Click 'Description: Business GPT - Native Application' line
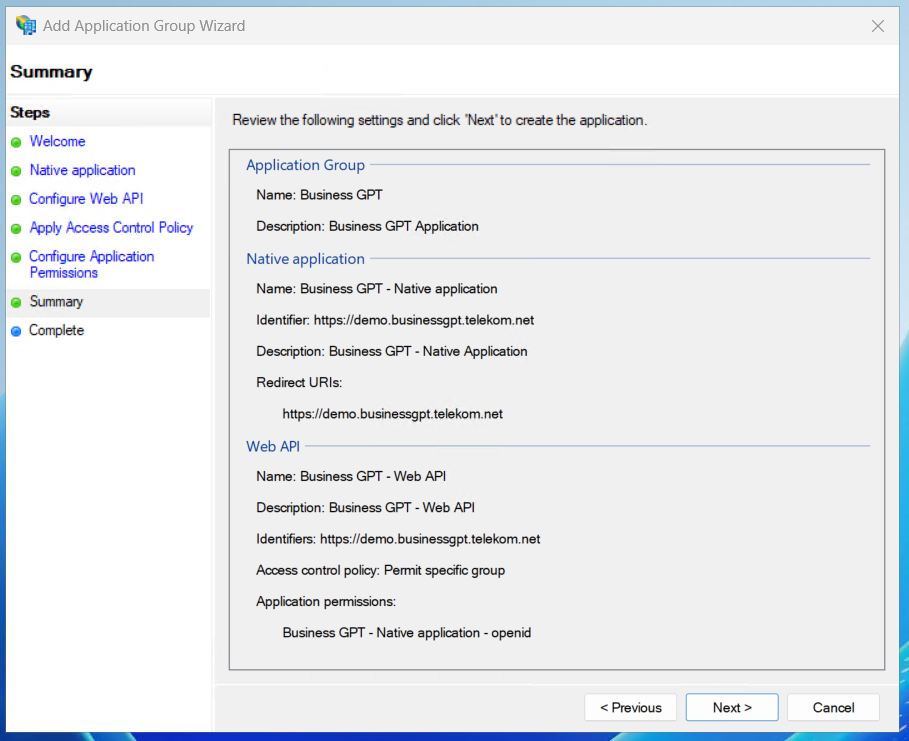The width and height of the screenshot is (909, 741). (x=392, y=351)
